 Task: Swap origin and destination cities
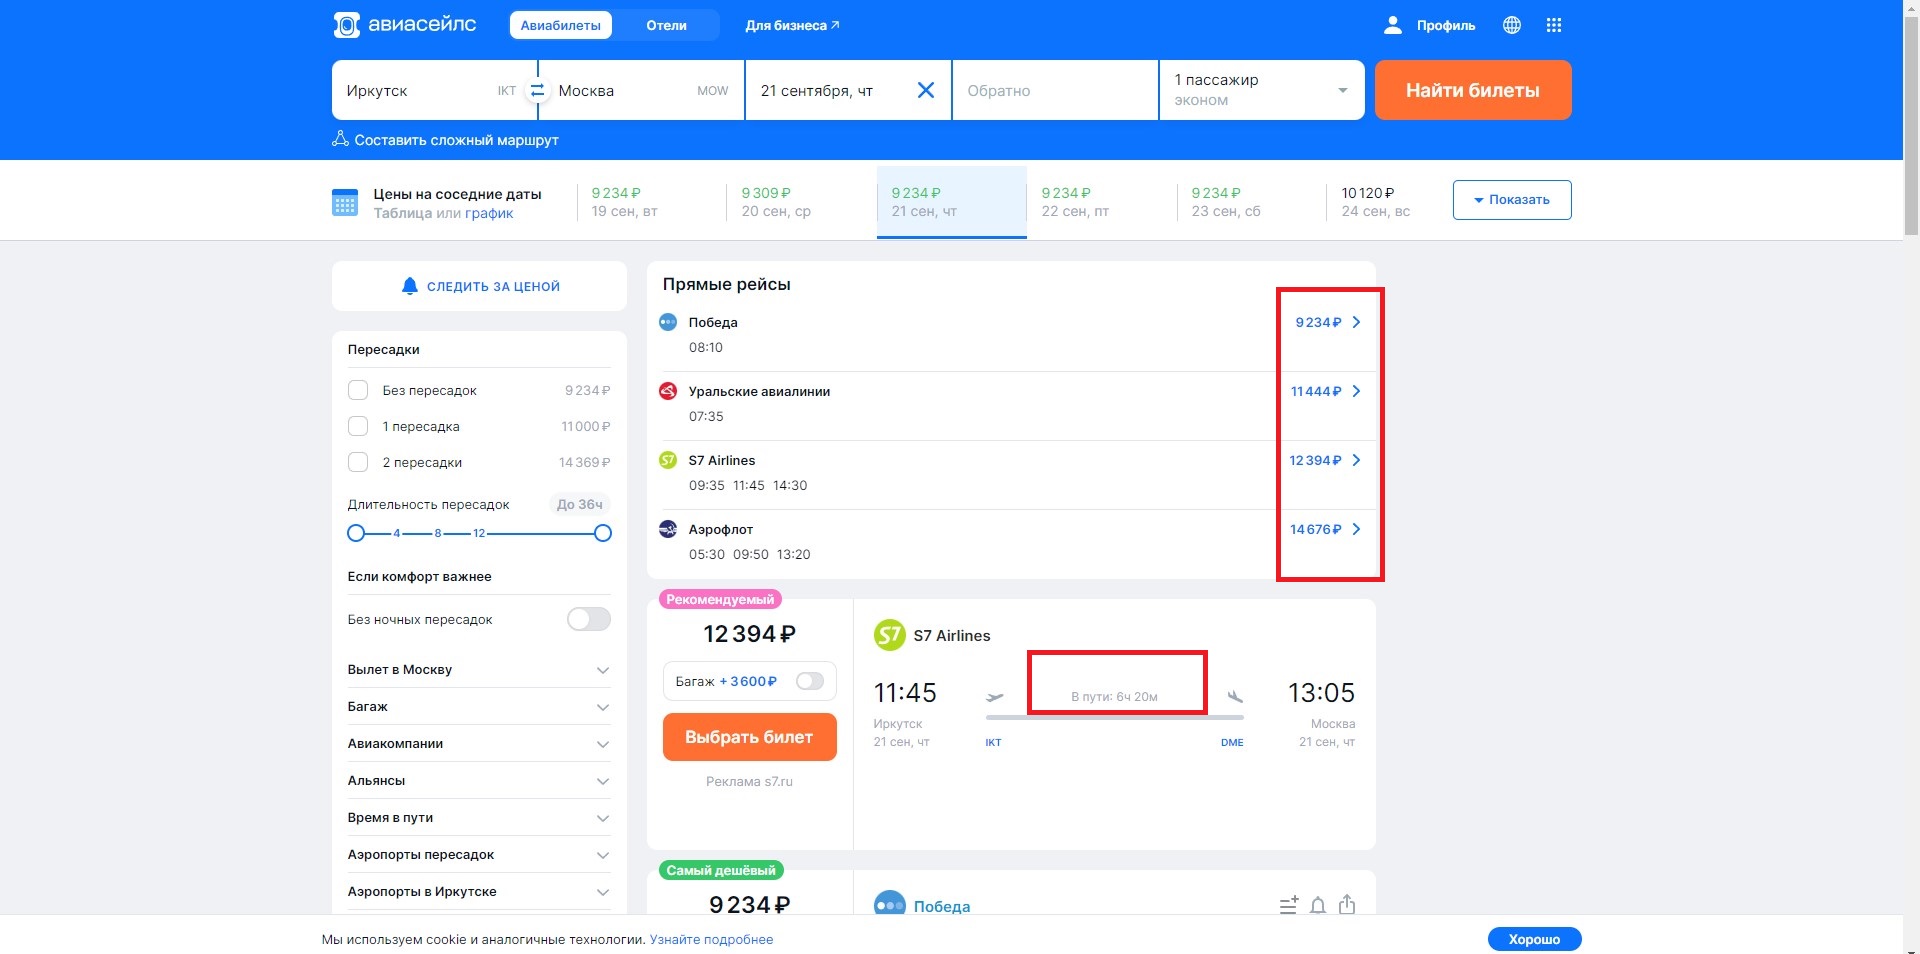tap(537, 90)
